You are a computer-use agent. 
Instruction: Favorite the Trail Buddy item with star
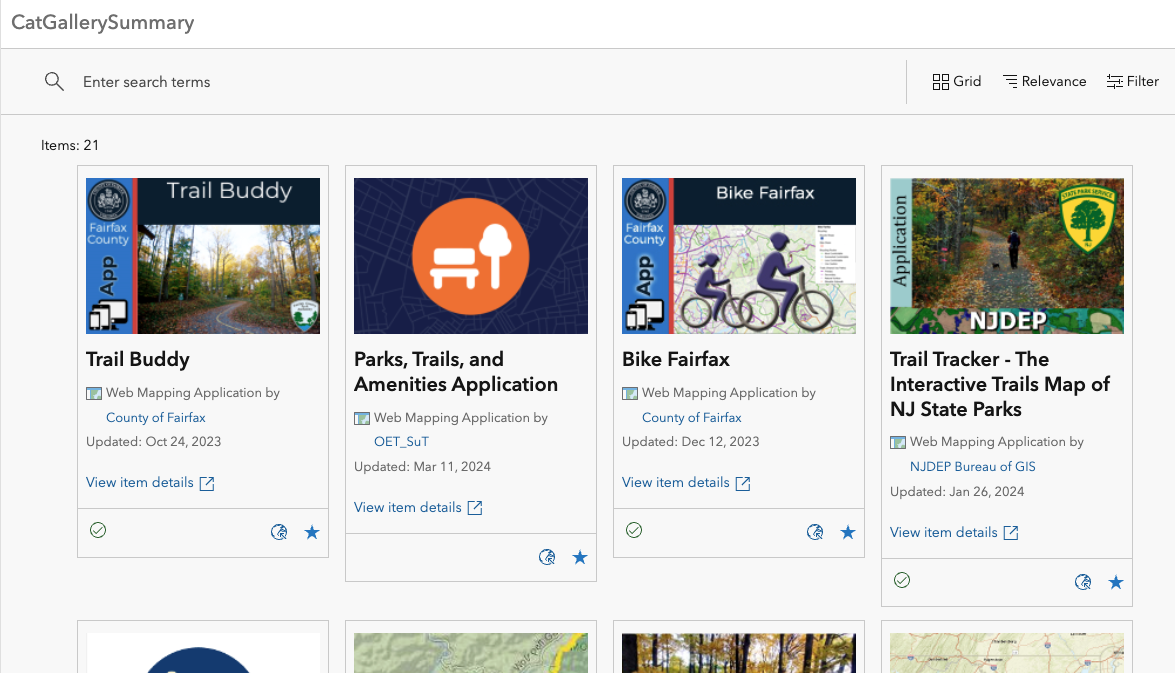point(312,533)
